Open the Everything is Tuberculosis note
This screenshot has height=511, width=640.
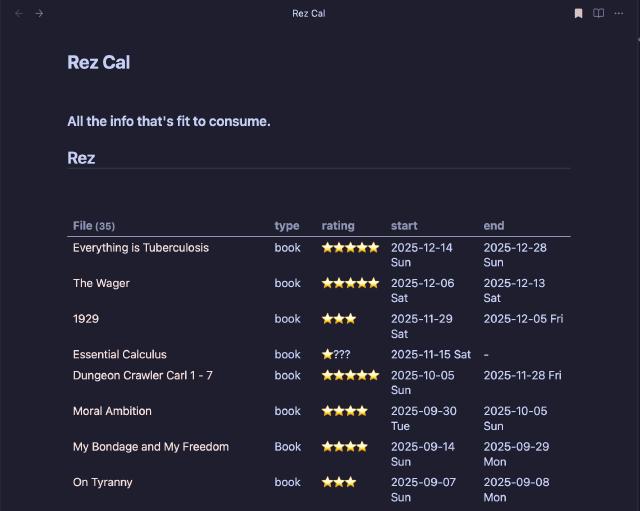coord(141,248)
